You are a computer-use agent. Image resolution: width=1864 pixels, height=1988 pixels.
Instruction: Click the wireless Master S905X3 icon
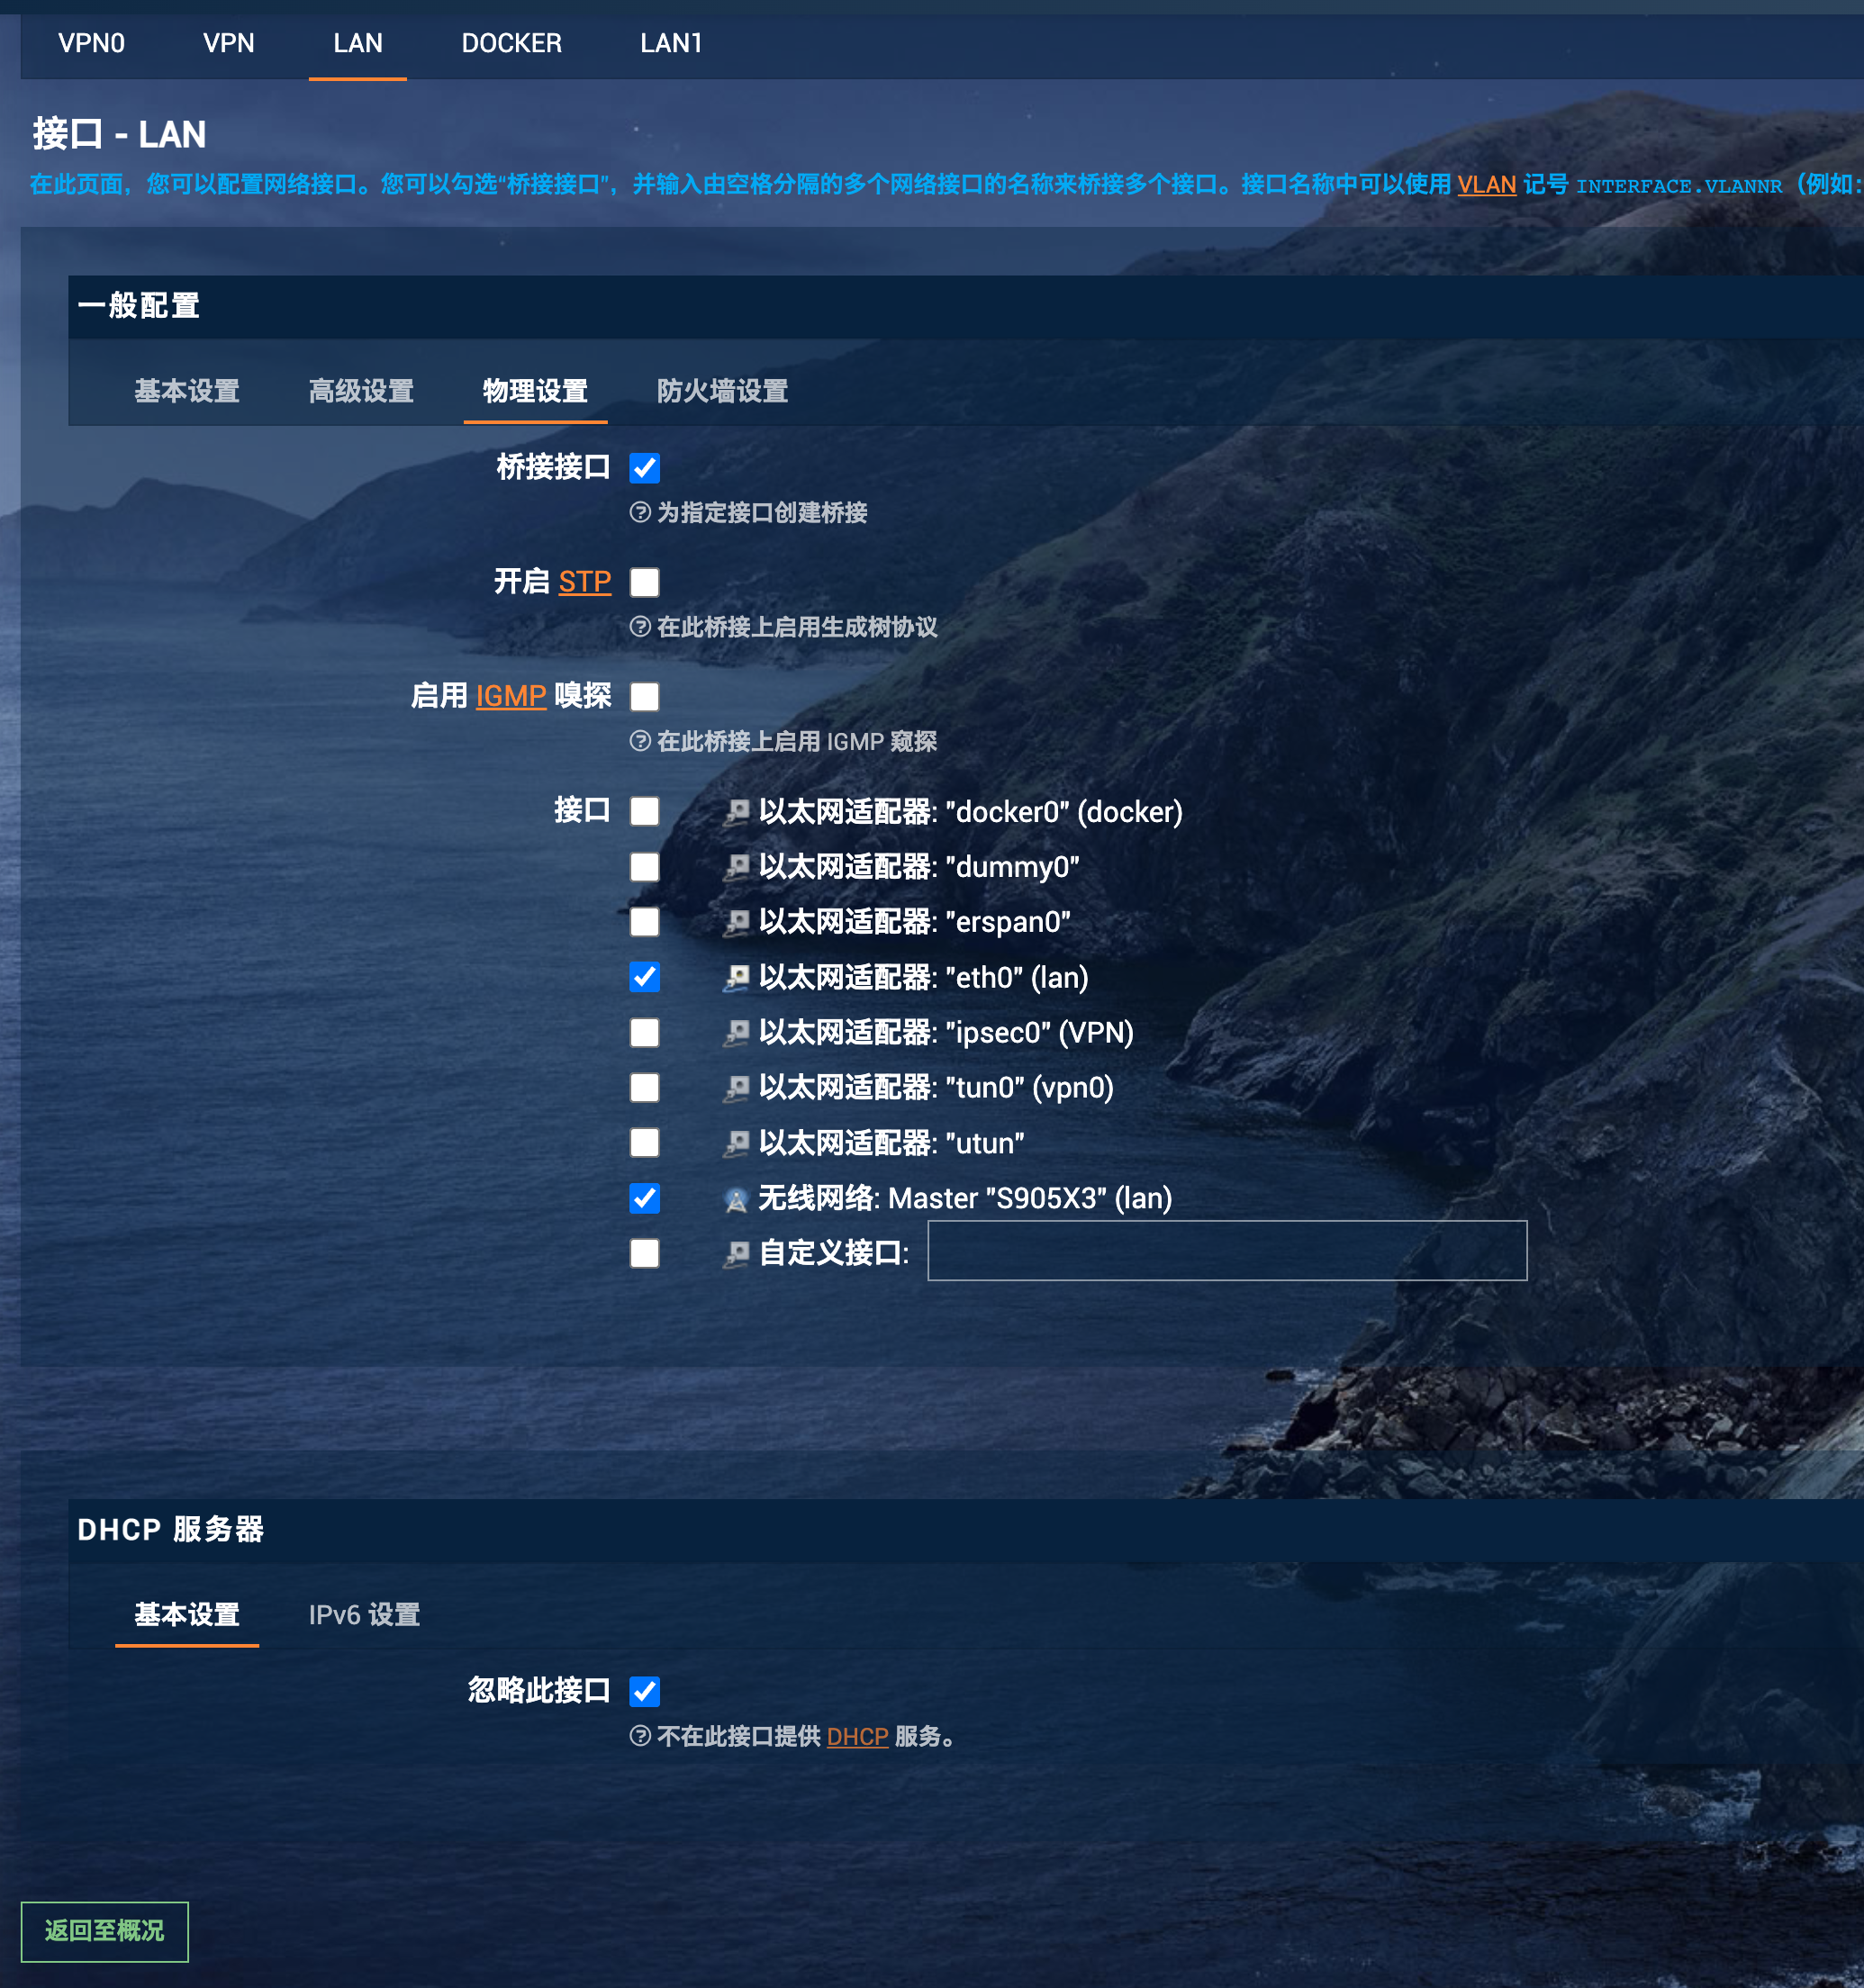click(x=736, y=1199)
